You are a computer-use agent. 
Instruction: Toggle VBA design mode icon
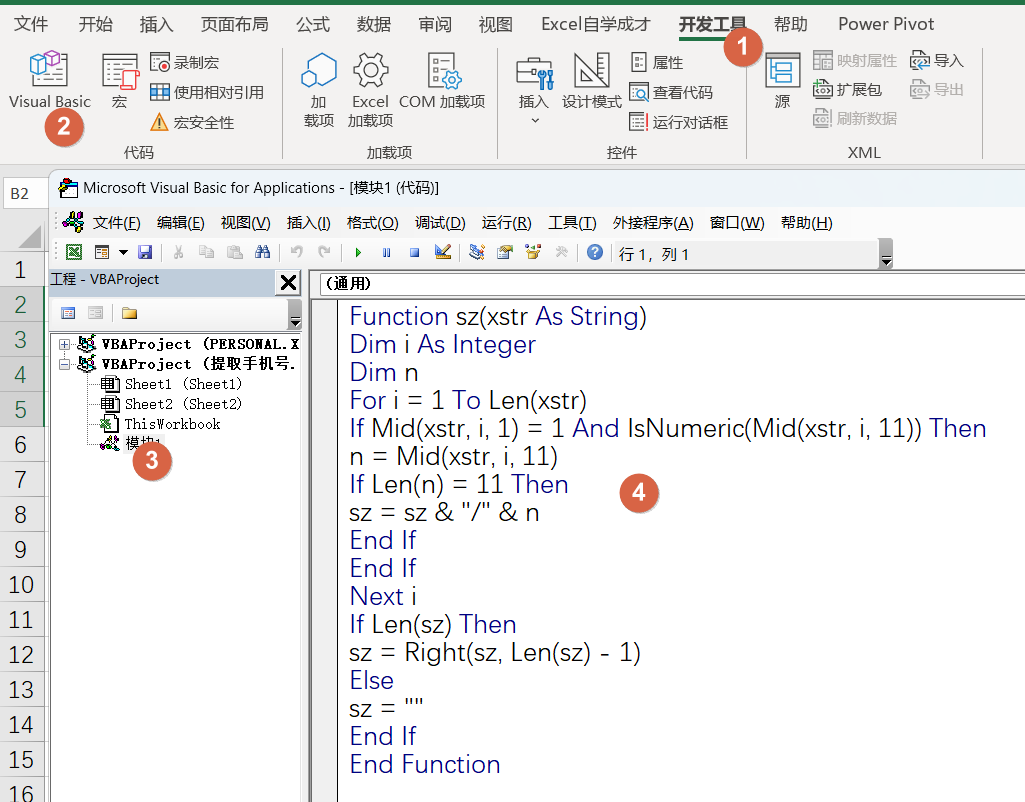pos(443,252)
